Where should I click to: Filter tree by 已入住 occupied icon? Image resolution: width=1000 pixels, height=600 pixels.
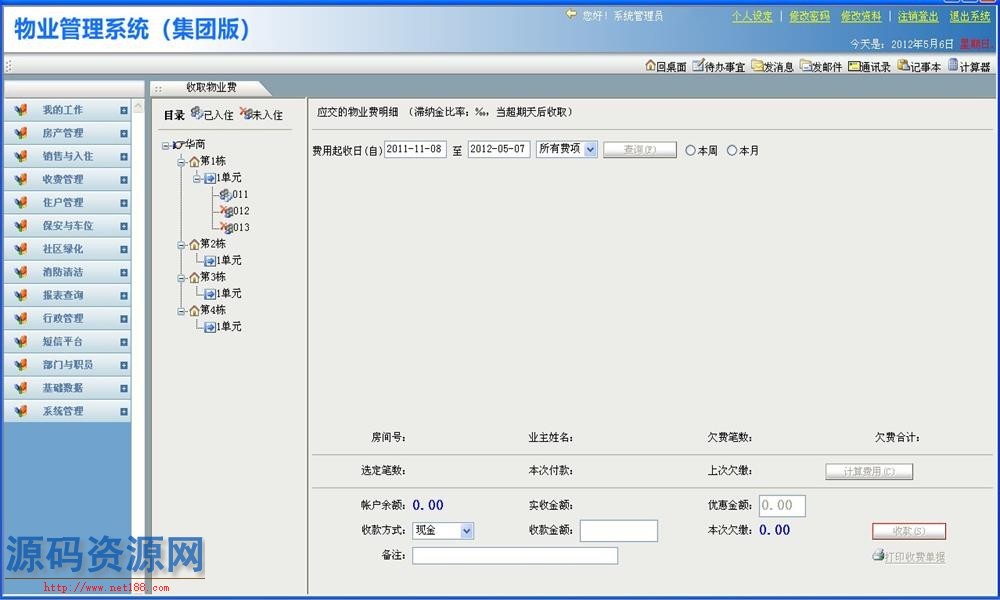(x=196, y=113)
